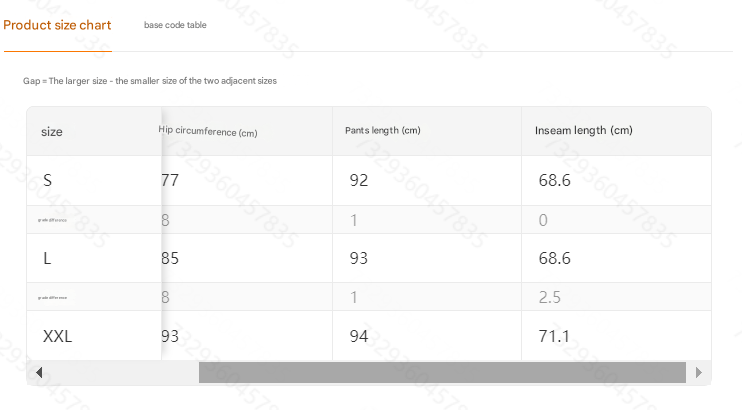Click the horizontal scrollbar thumb
The height and width of the screenshot is (410, 742).
tap(442, 373)
